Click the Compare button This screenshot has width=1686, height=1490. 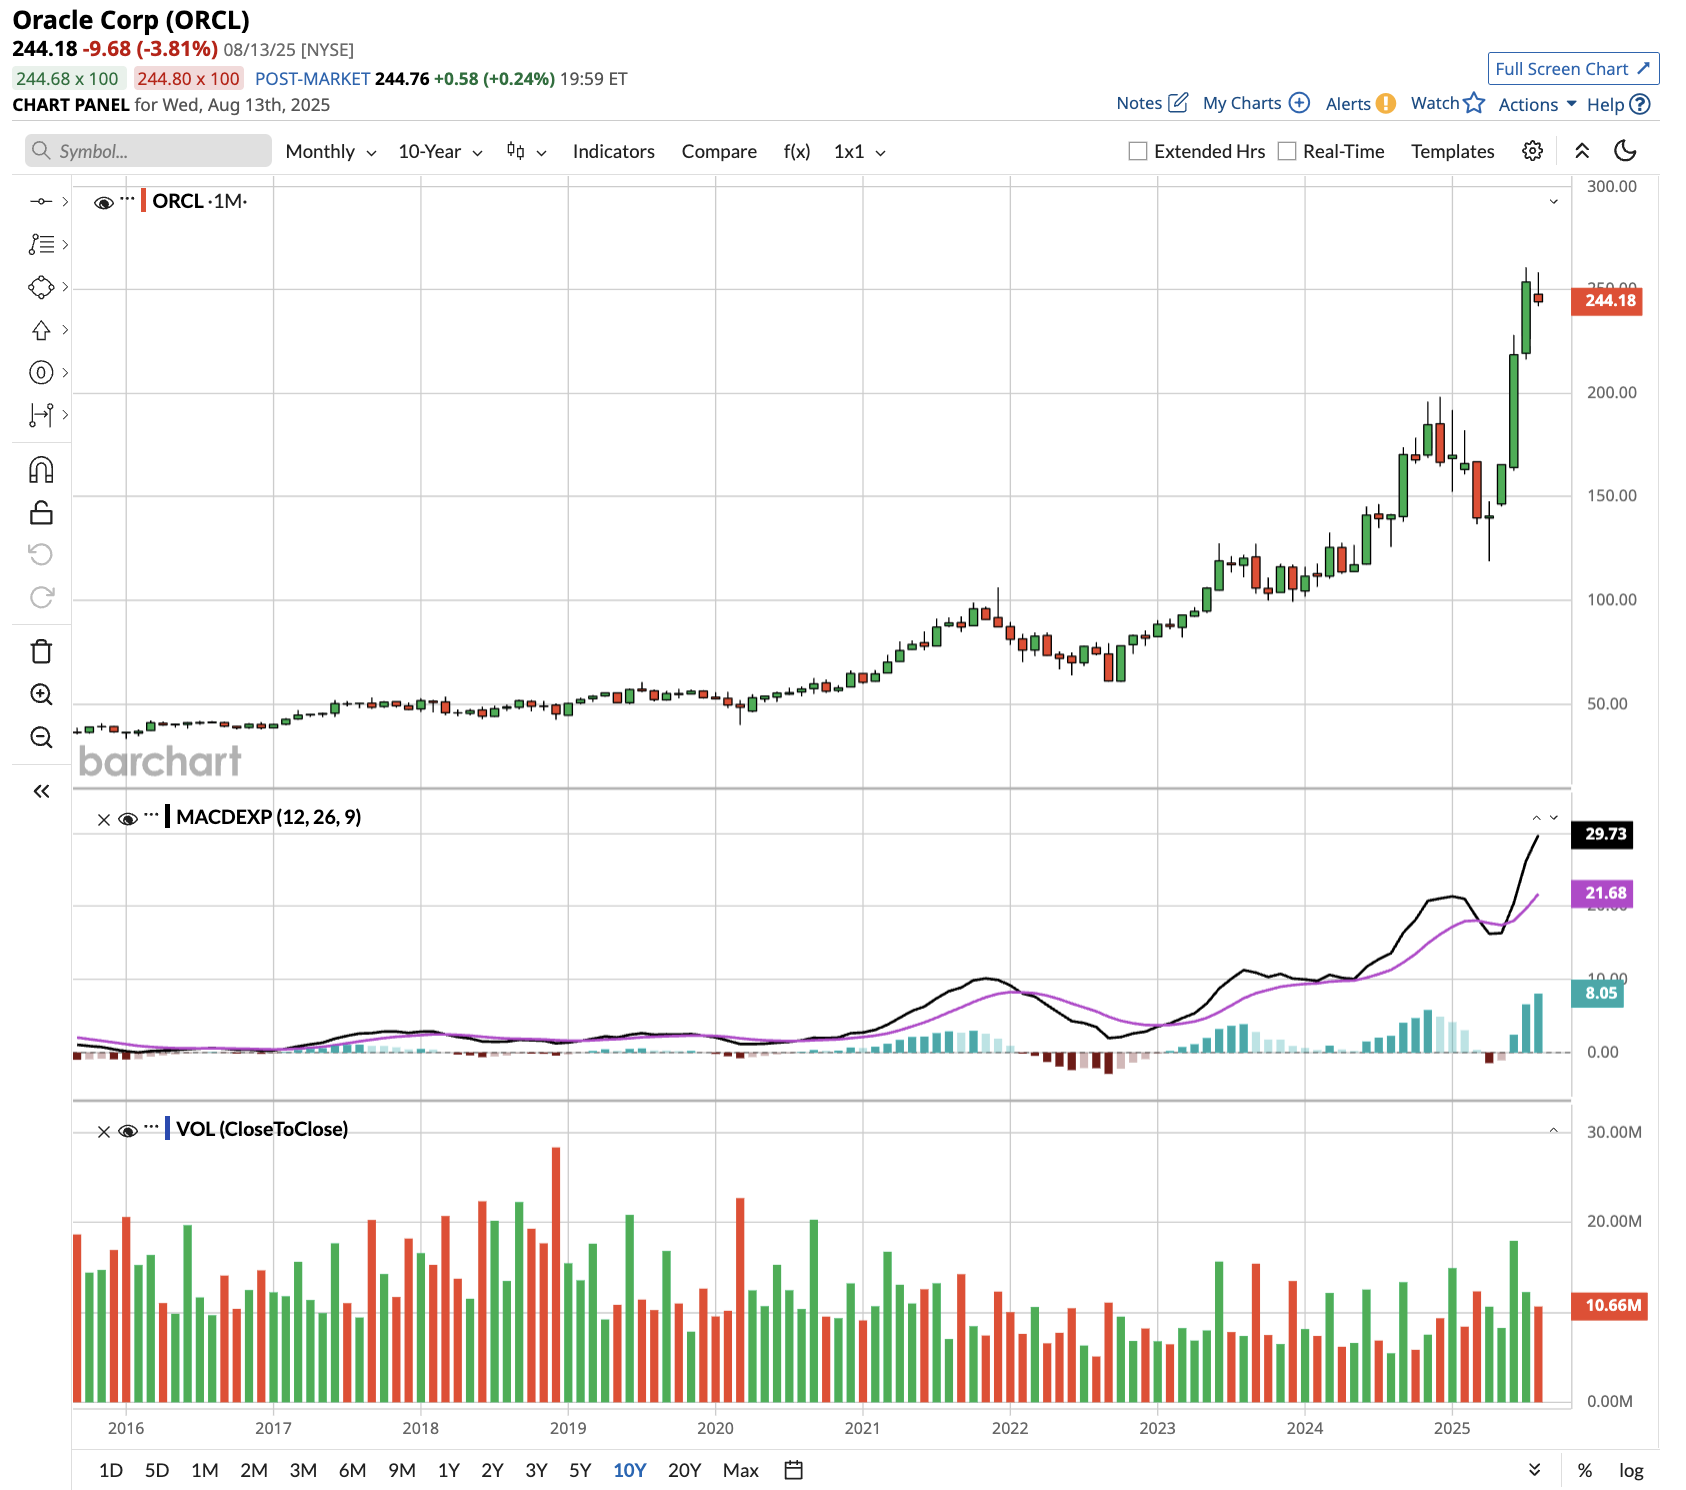tap(719, 151)
